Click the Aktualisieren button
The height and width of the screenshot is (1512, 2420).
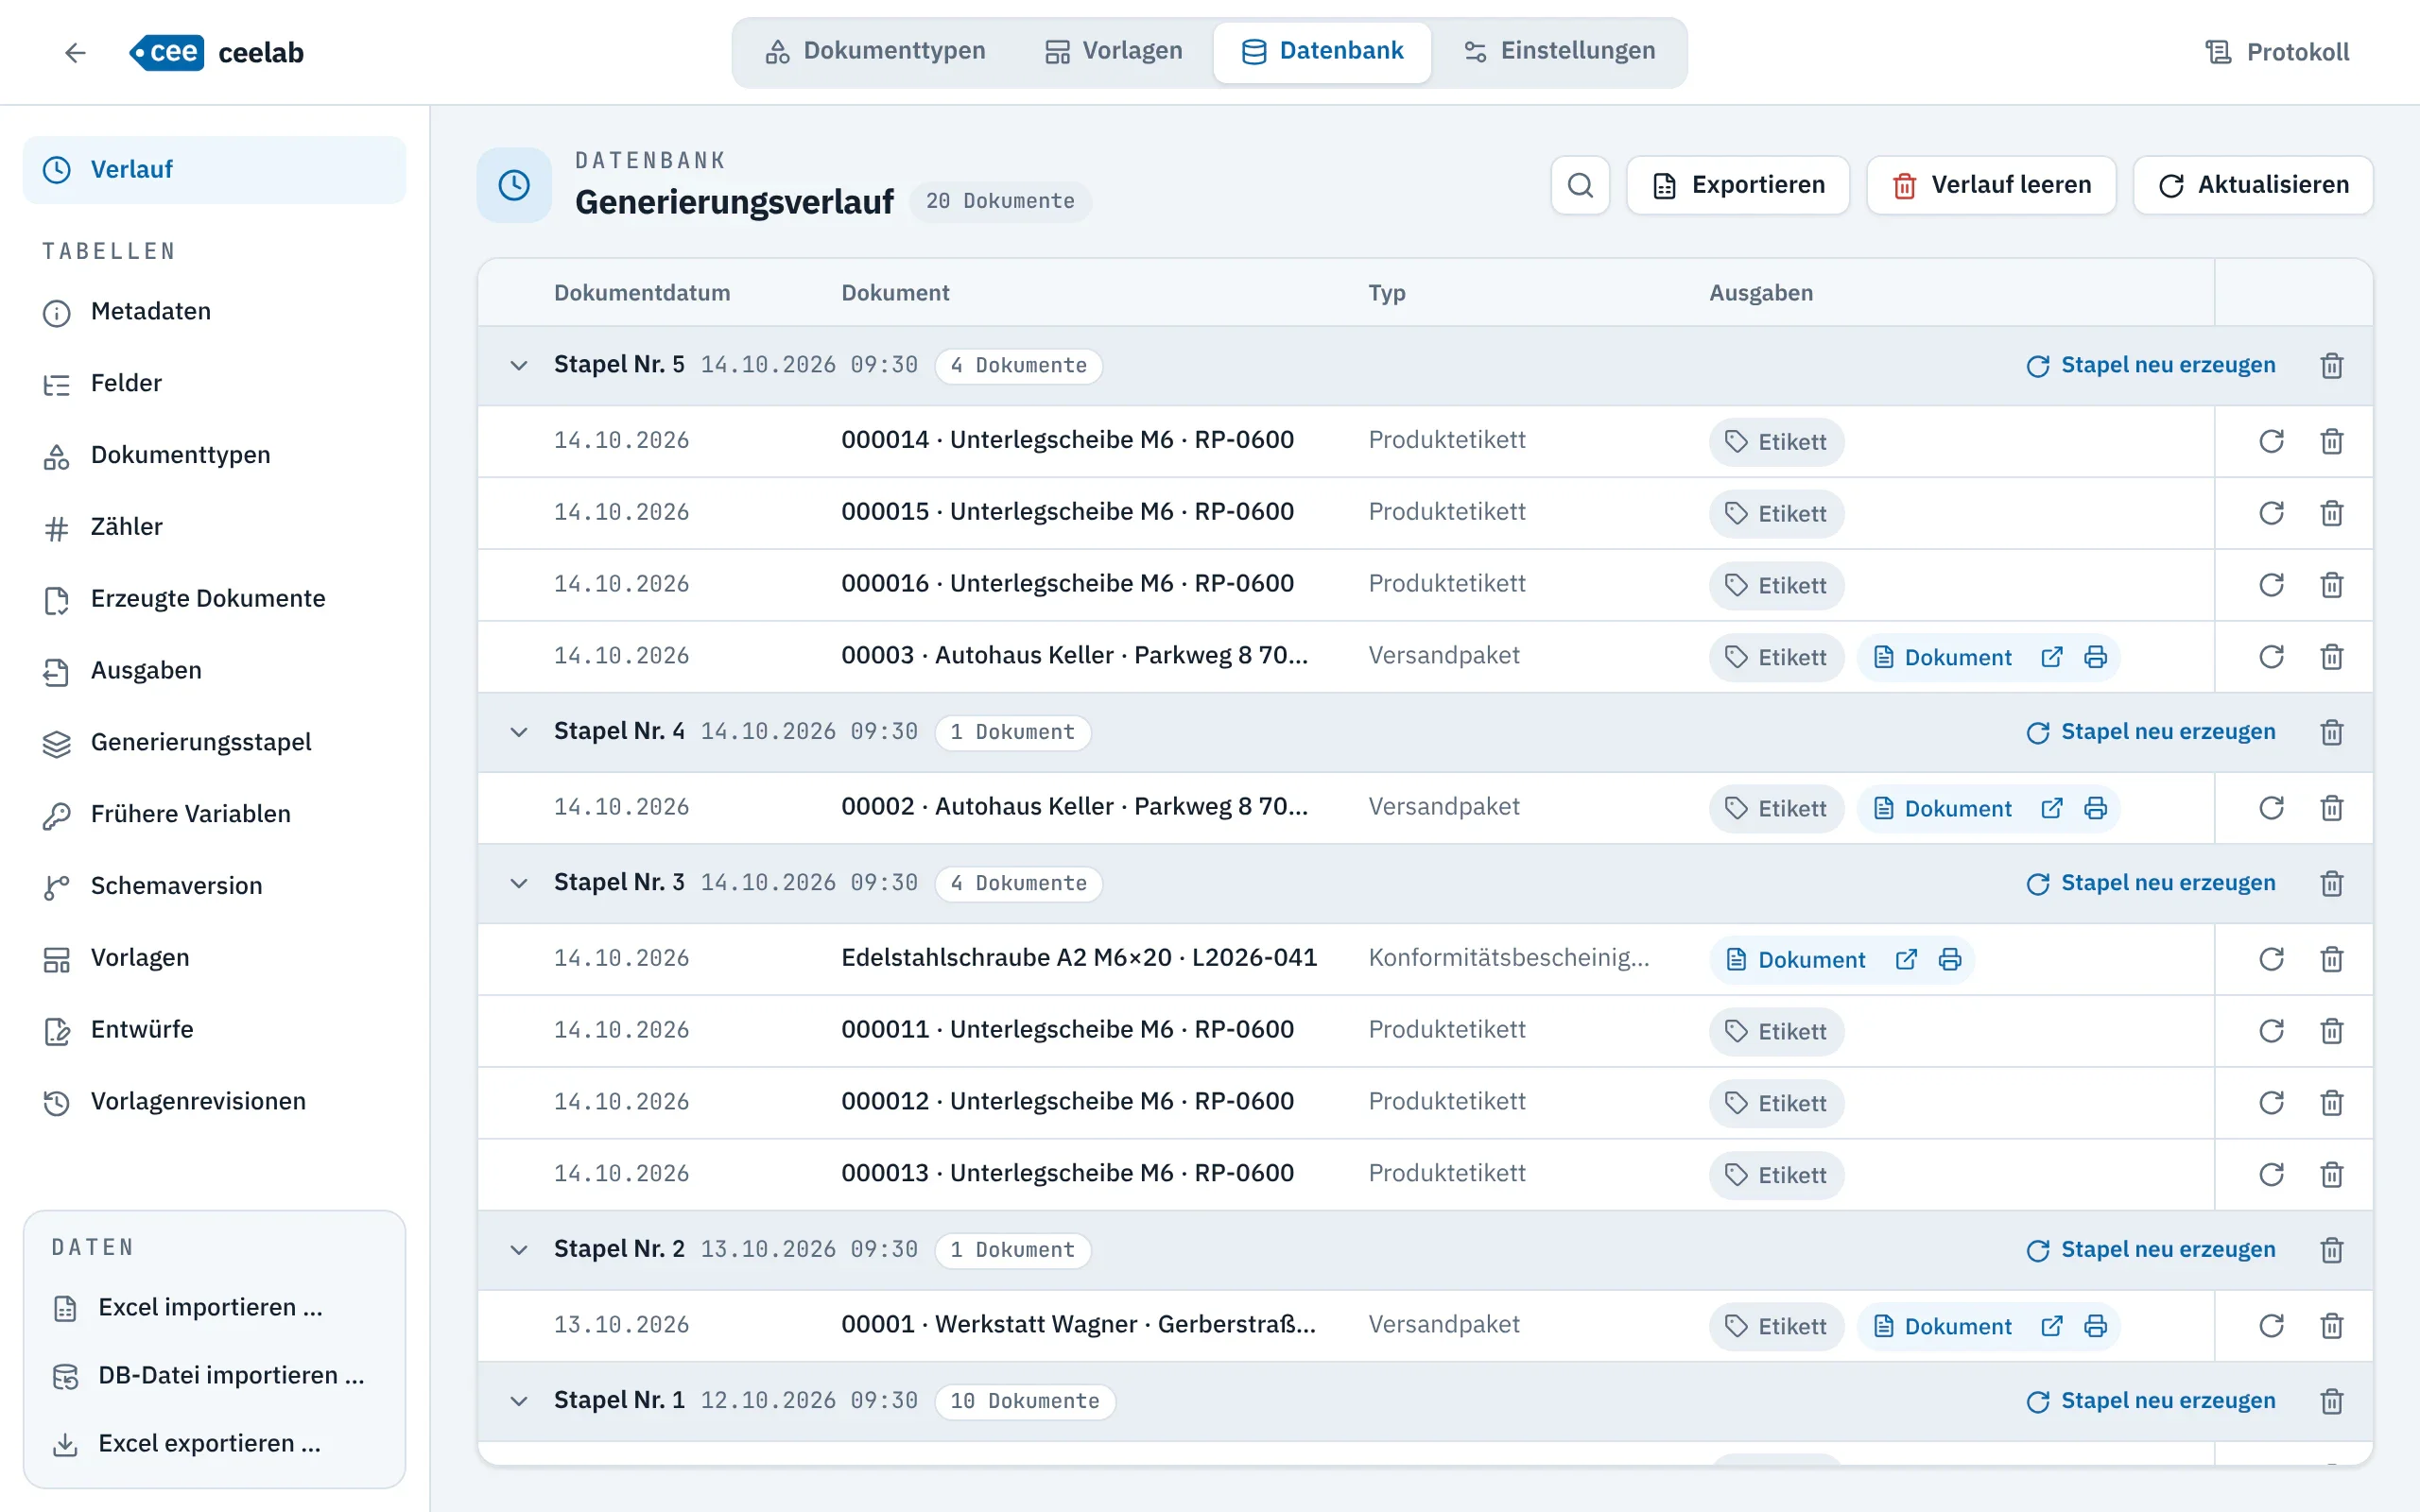(2253, 185)
